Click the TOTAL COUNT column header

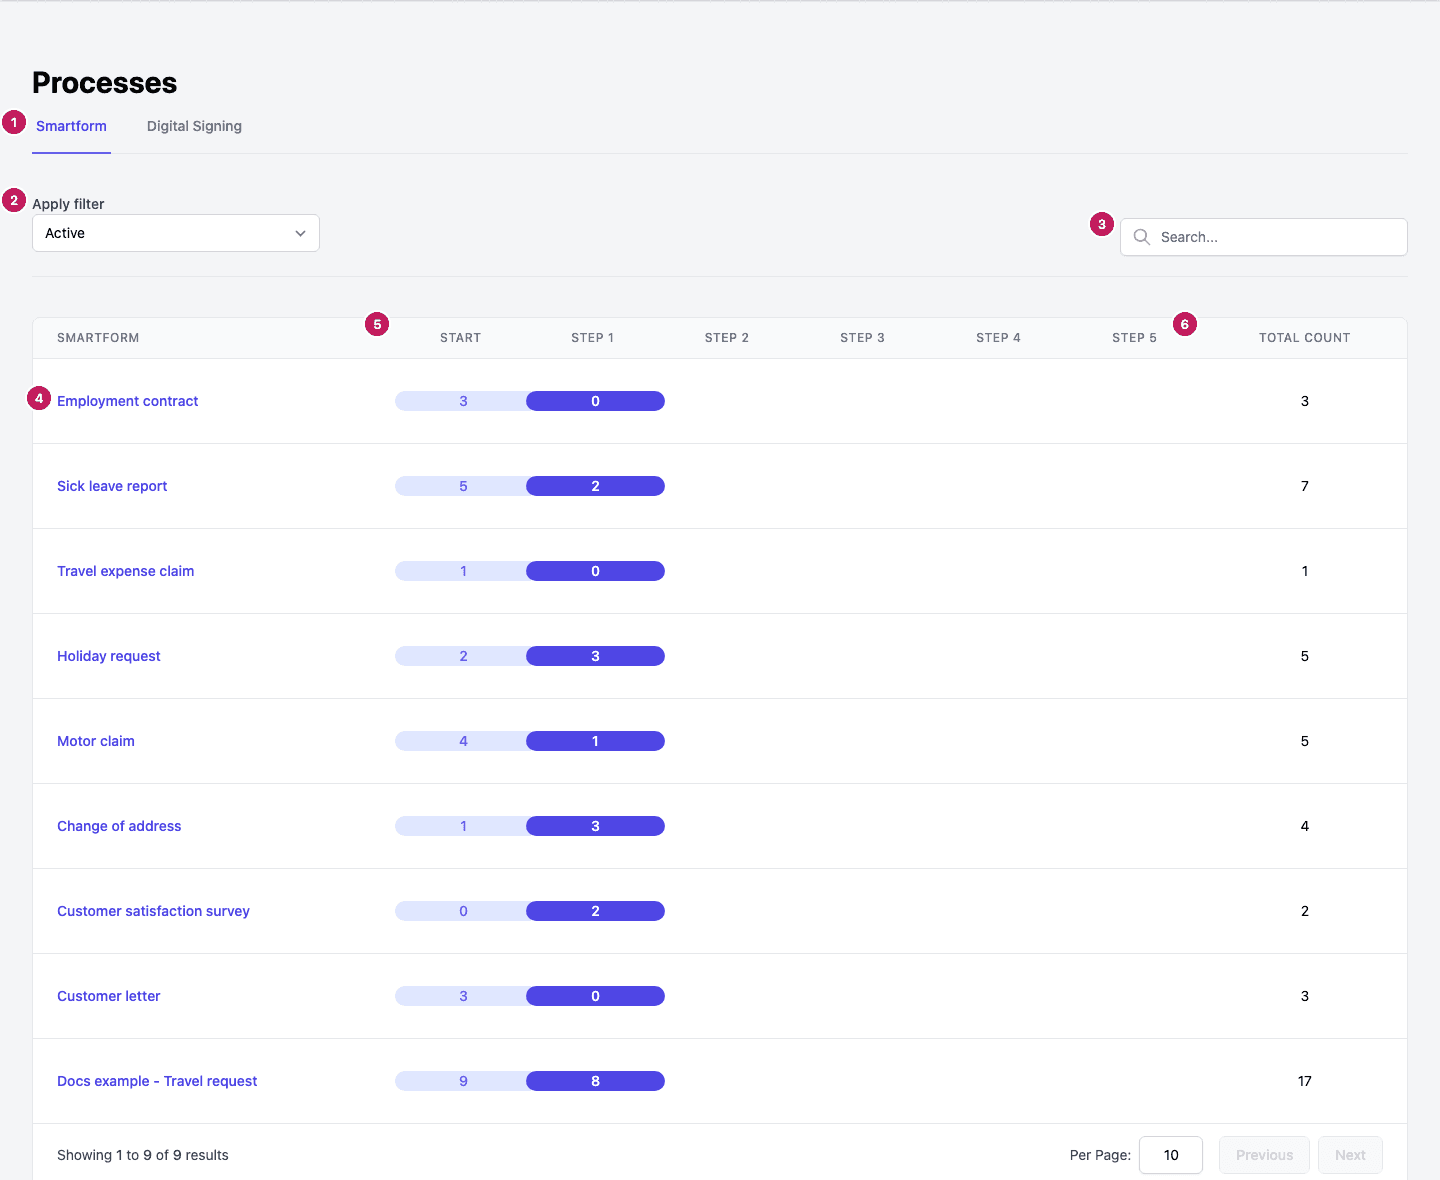(1304, 338)
